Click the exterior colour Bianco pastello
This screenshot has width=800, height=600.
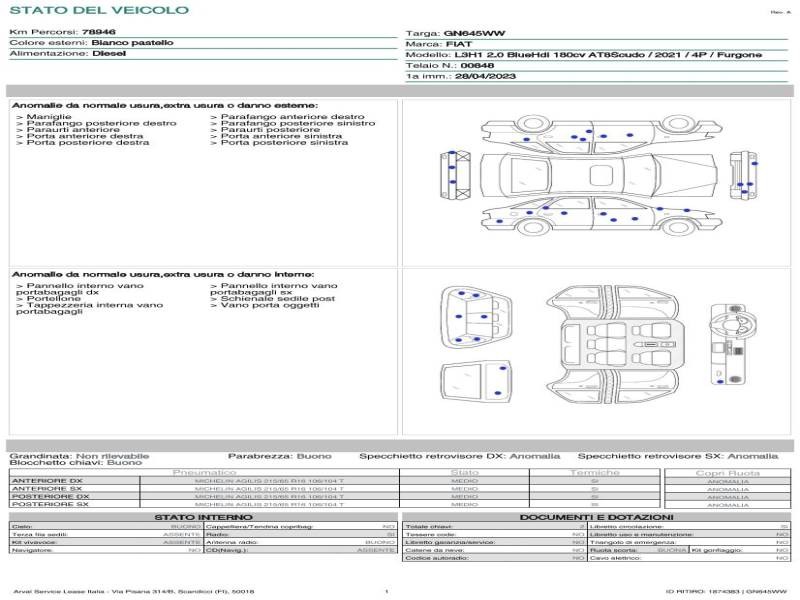133,42
